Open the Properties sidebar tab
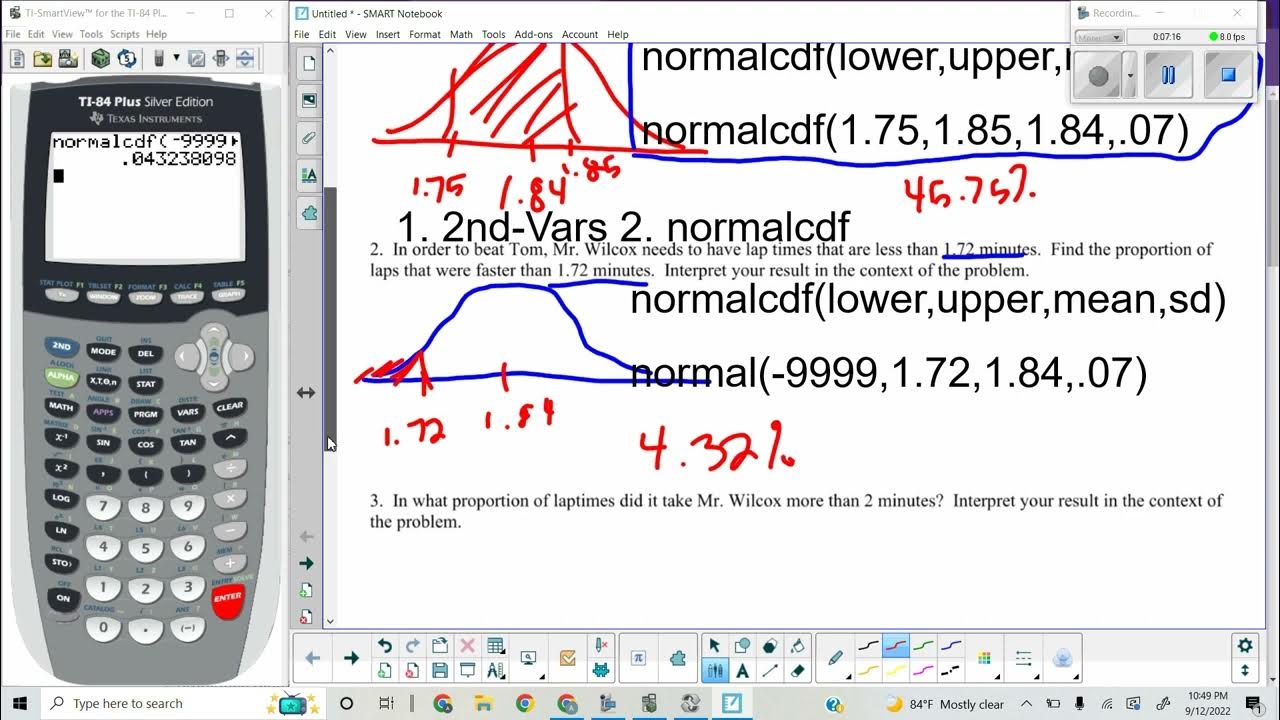 [308, 175]
